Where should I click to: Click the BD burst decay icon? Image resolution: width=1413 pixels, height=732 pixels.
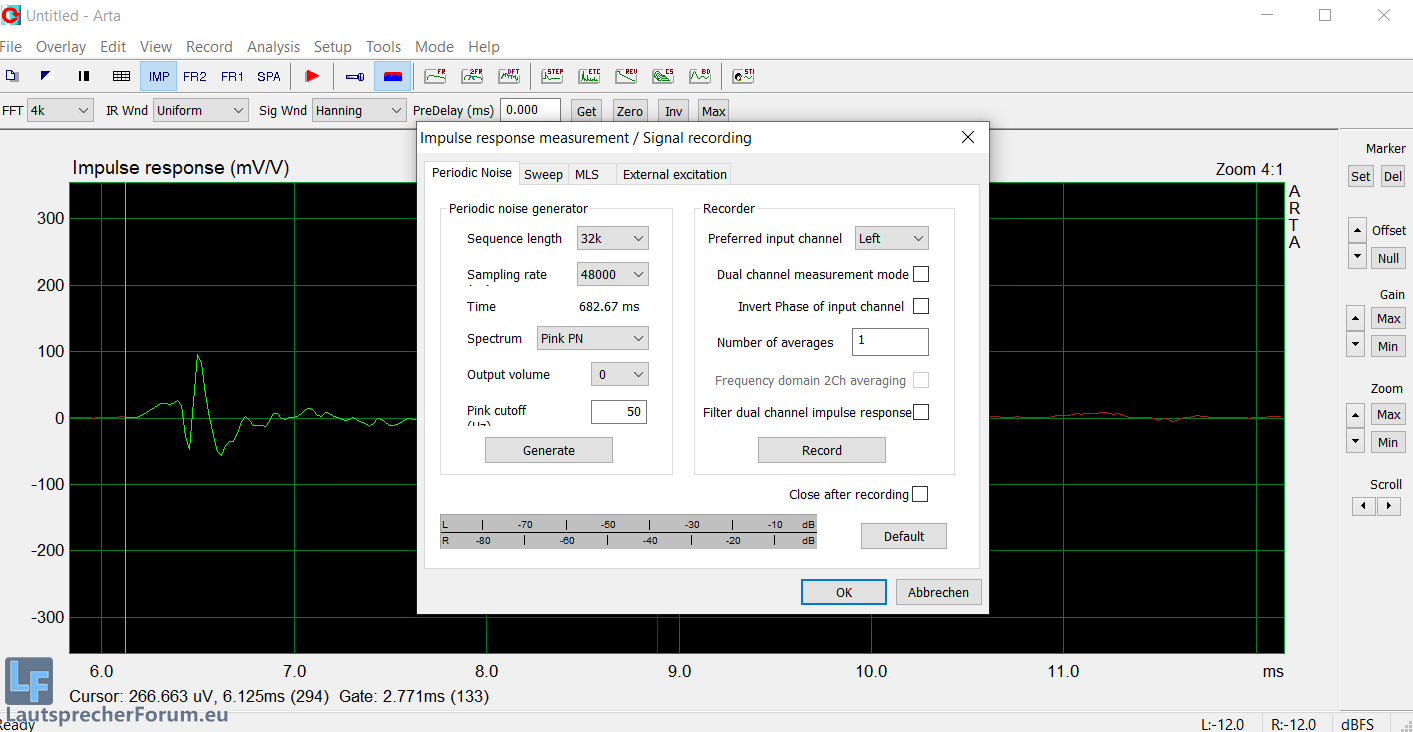click(700, 76)
